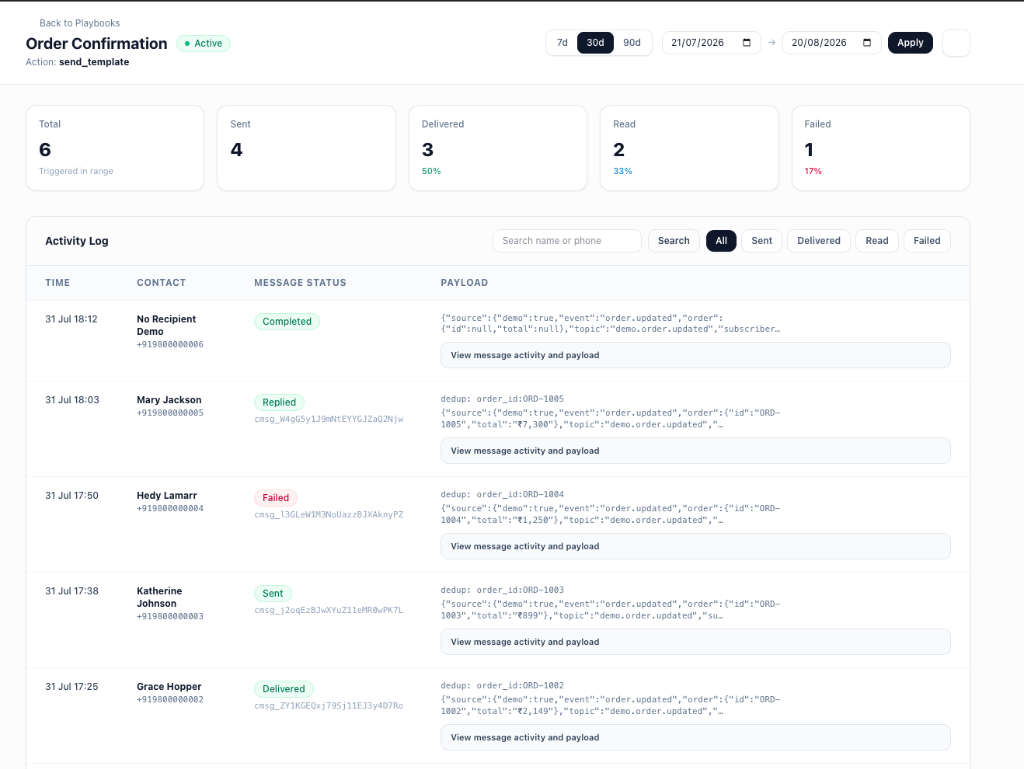Image resolution: width=1024 pixels, height=769 pixels.
Task: Filter Activity Log by Failed
Action: tap(927, 241)
